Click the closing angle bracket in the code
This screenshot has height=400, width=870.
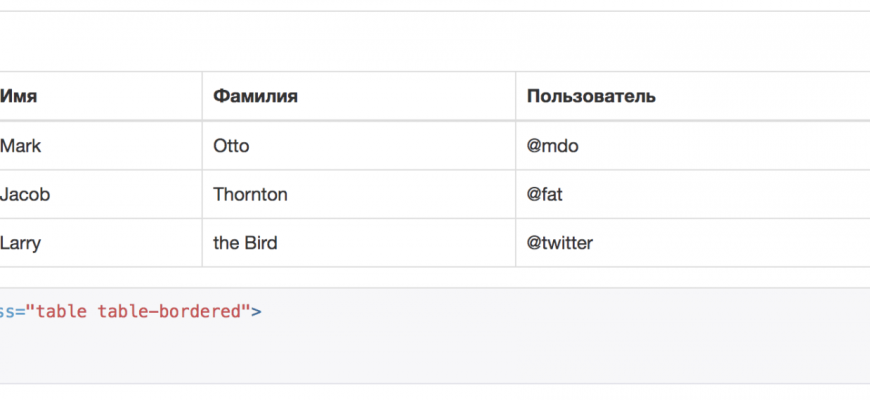(x=257, y=311)
